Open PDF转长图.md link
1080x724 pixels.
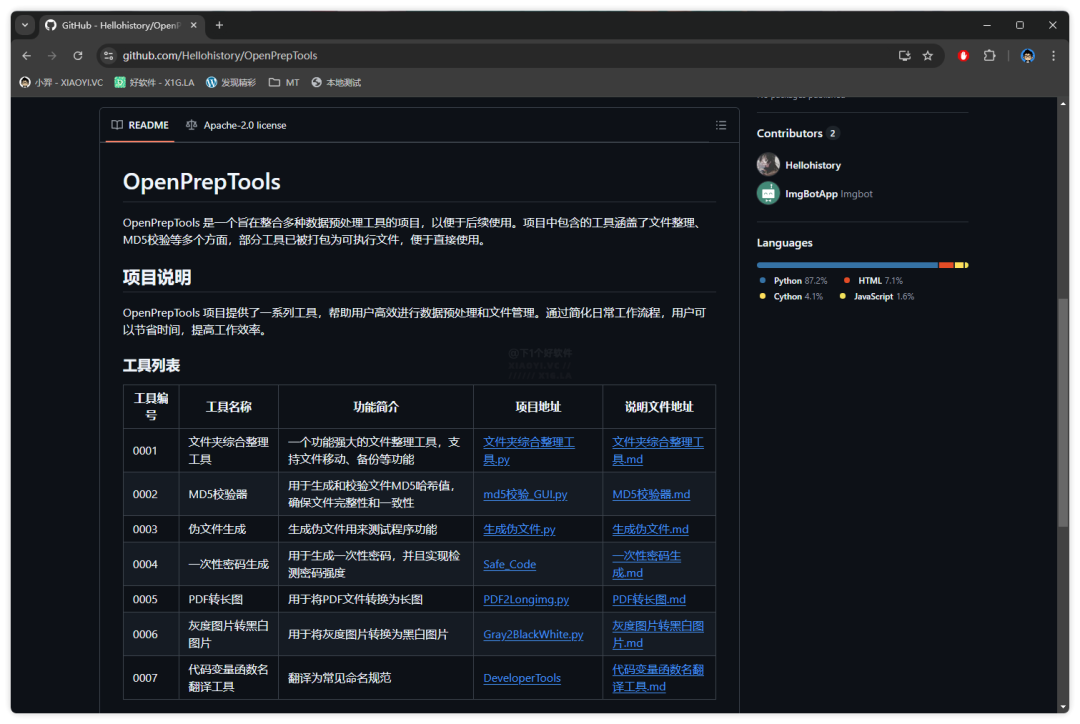pyautogui.click(x=649, y=600)
